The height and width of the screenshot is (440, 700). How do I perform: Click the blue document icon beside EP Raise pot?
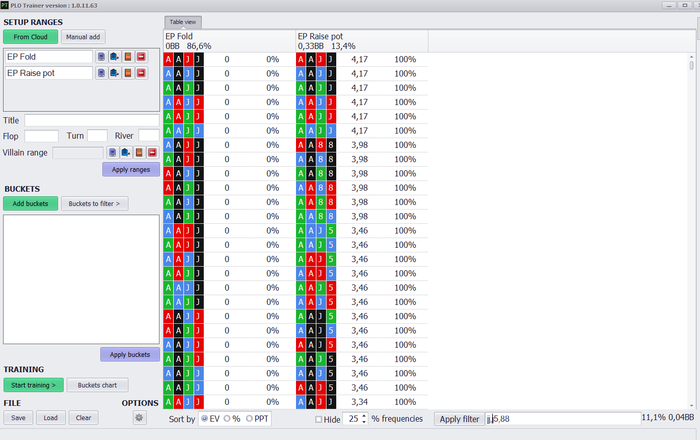pos(101,73)
